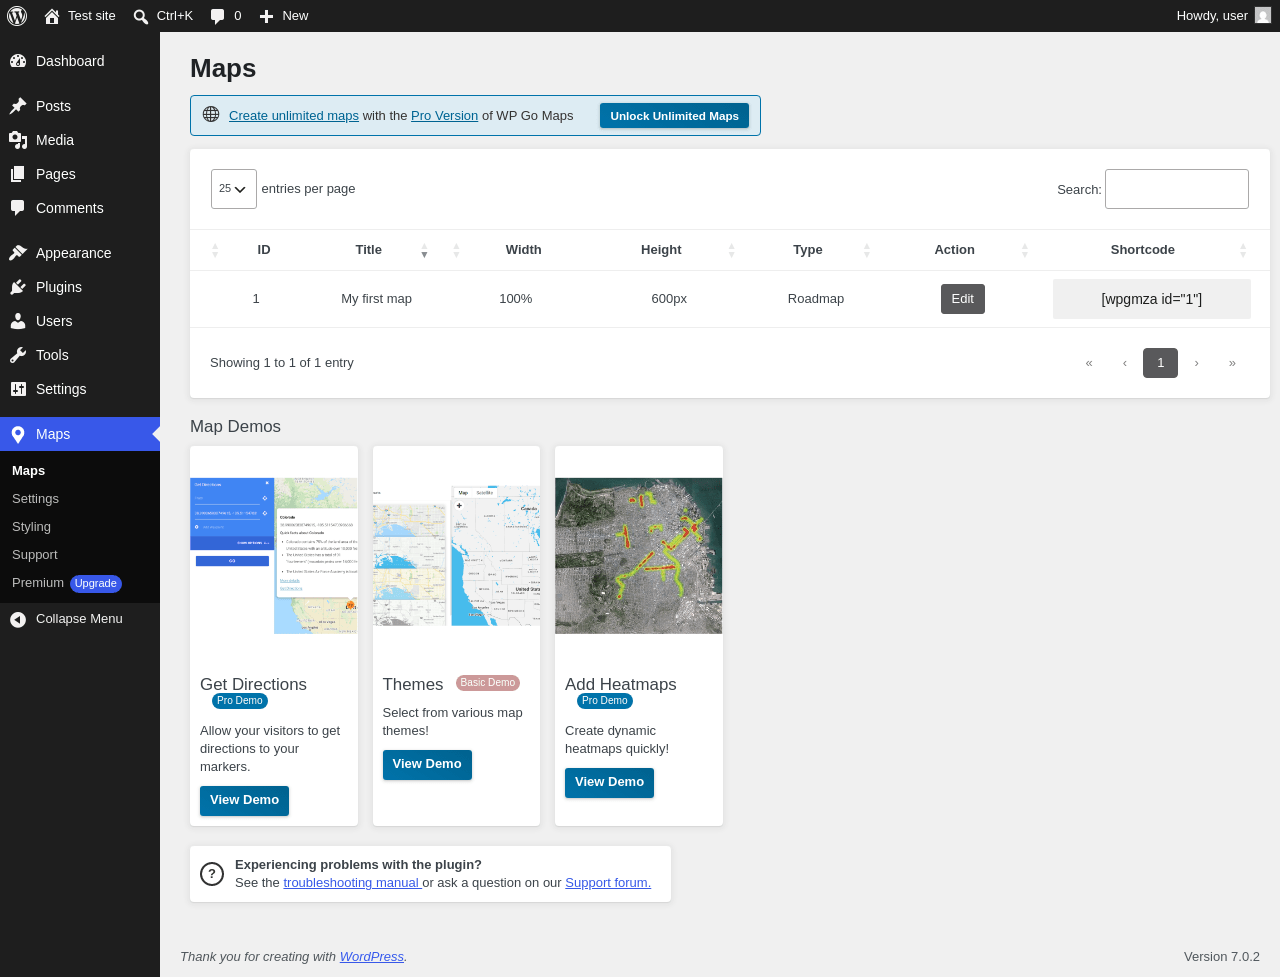Click the question mark help icon
The width and height of the screenshot is (1280, 977).
[212, 874]
